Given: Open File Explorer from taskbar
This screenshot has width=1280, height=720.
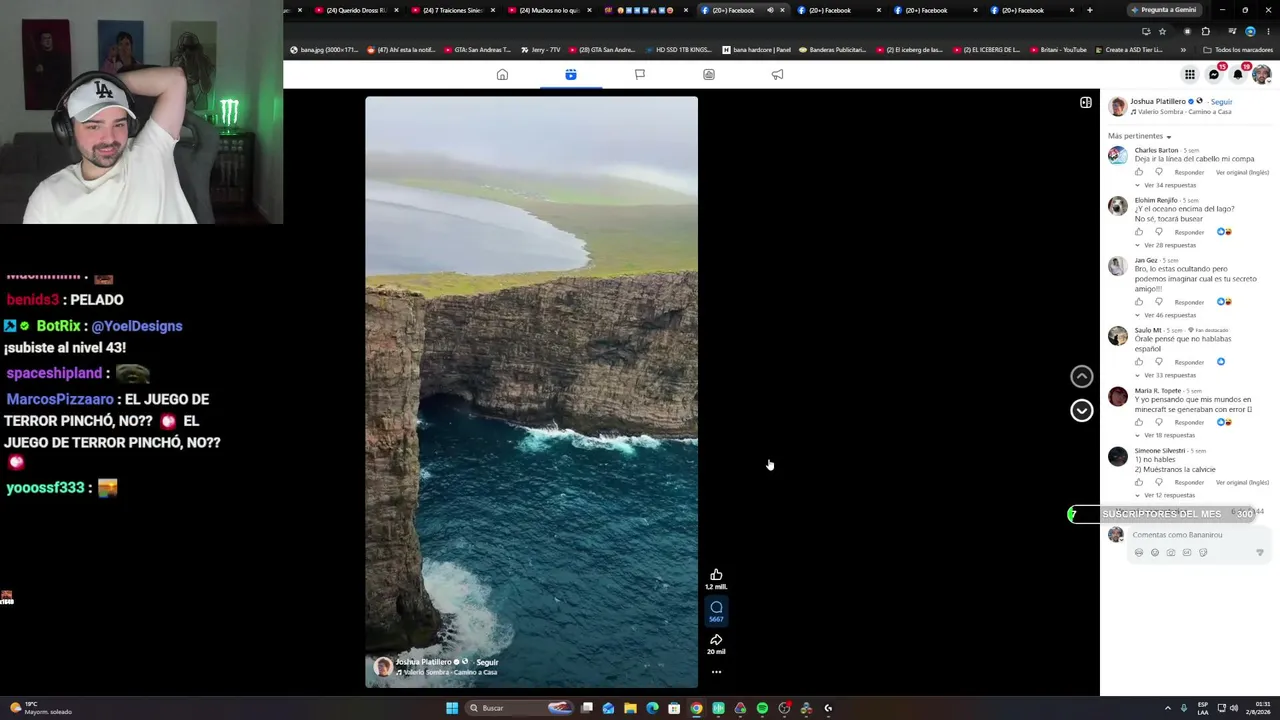Looking at the screenshot, I should [630, 708].
